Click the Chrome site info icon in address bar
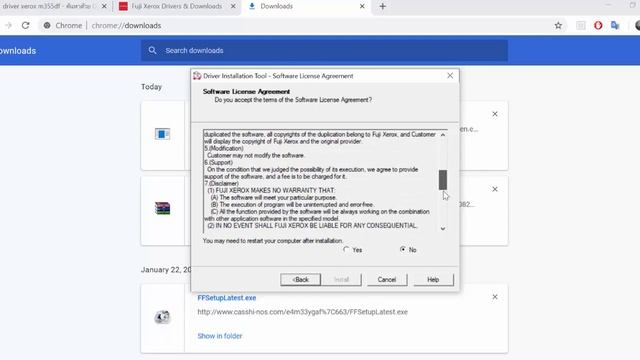640x360 pixels. click(x=47, y=25)
